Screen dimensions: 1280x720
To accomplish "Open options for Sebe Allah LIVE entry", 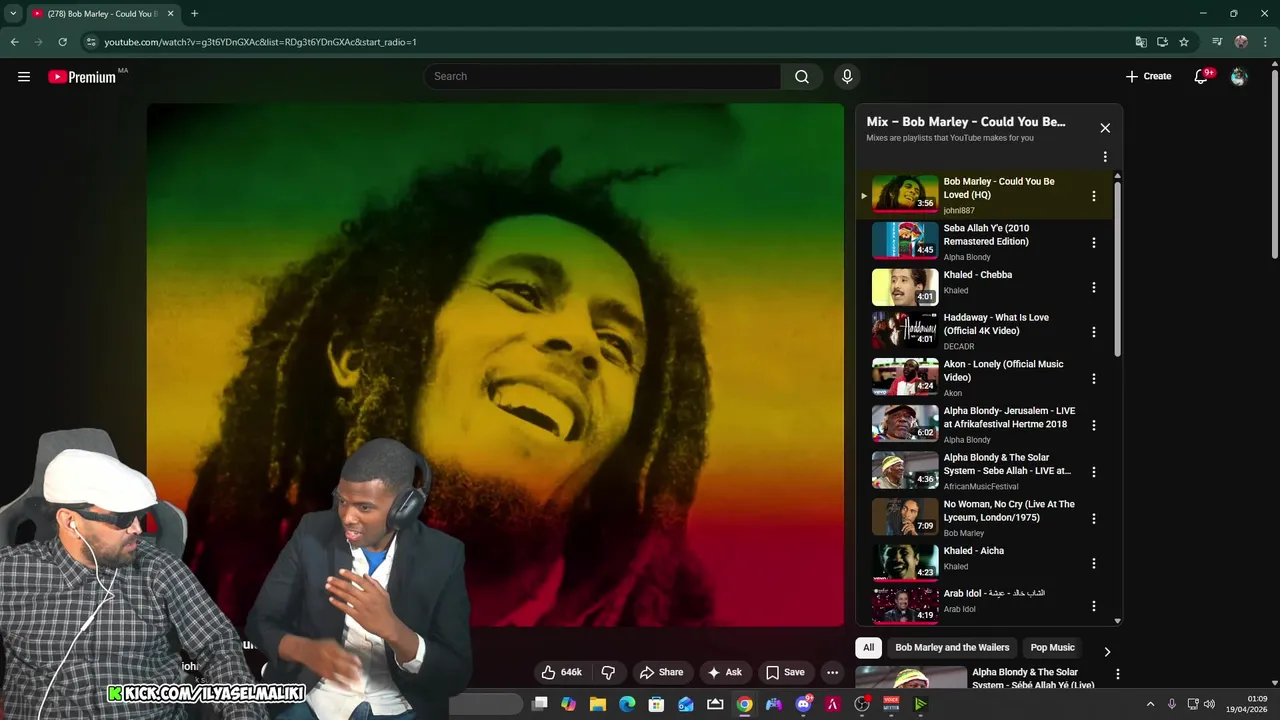I will [1094, 471].
